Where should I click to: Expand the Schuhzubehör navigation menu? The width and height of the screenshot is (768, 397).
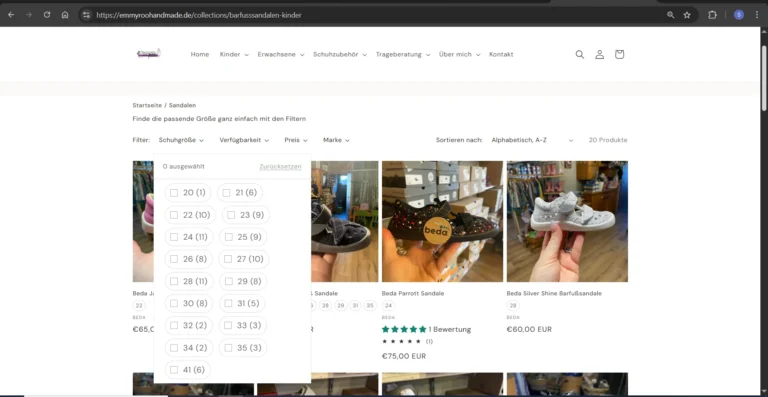pos(340,54)
